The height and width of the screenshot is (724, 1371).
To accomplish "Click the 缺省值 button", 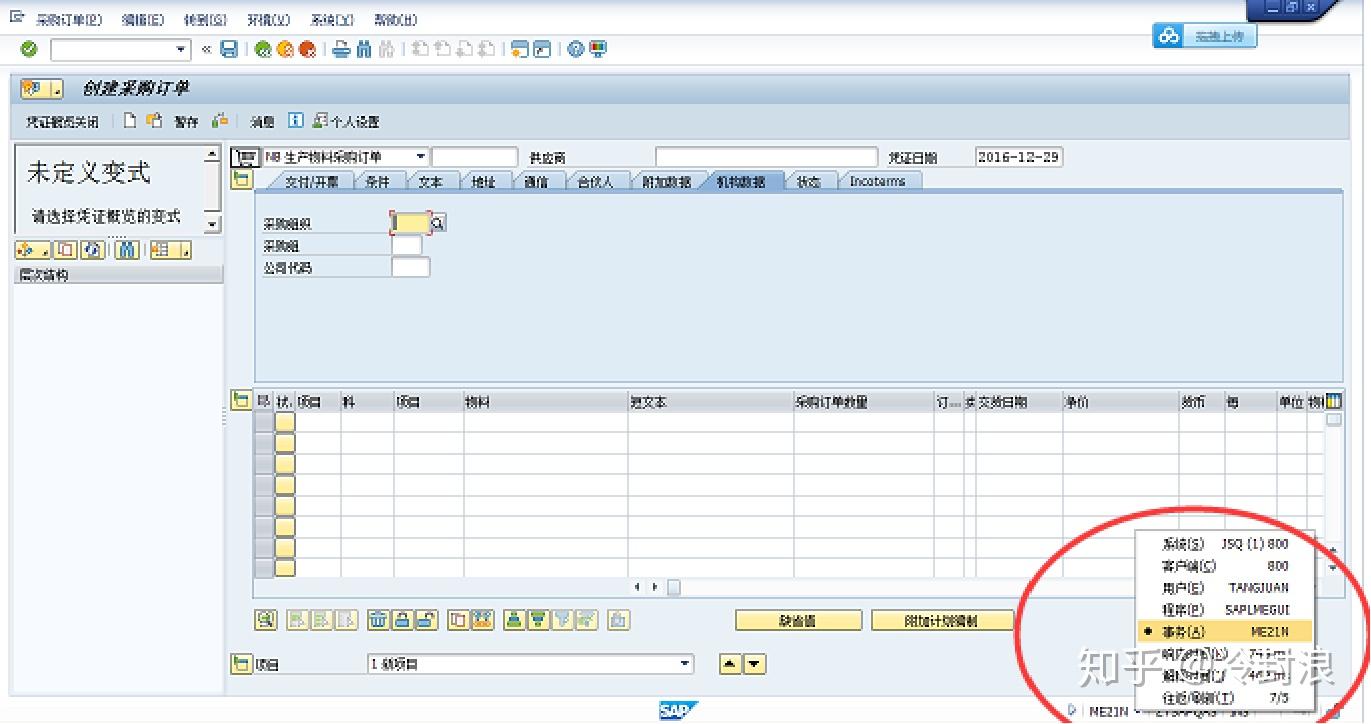I will [797, 620].
